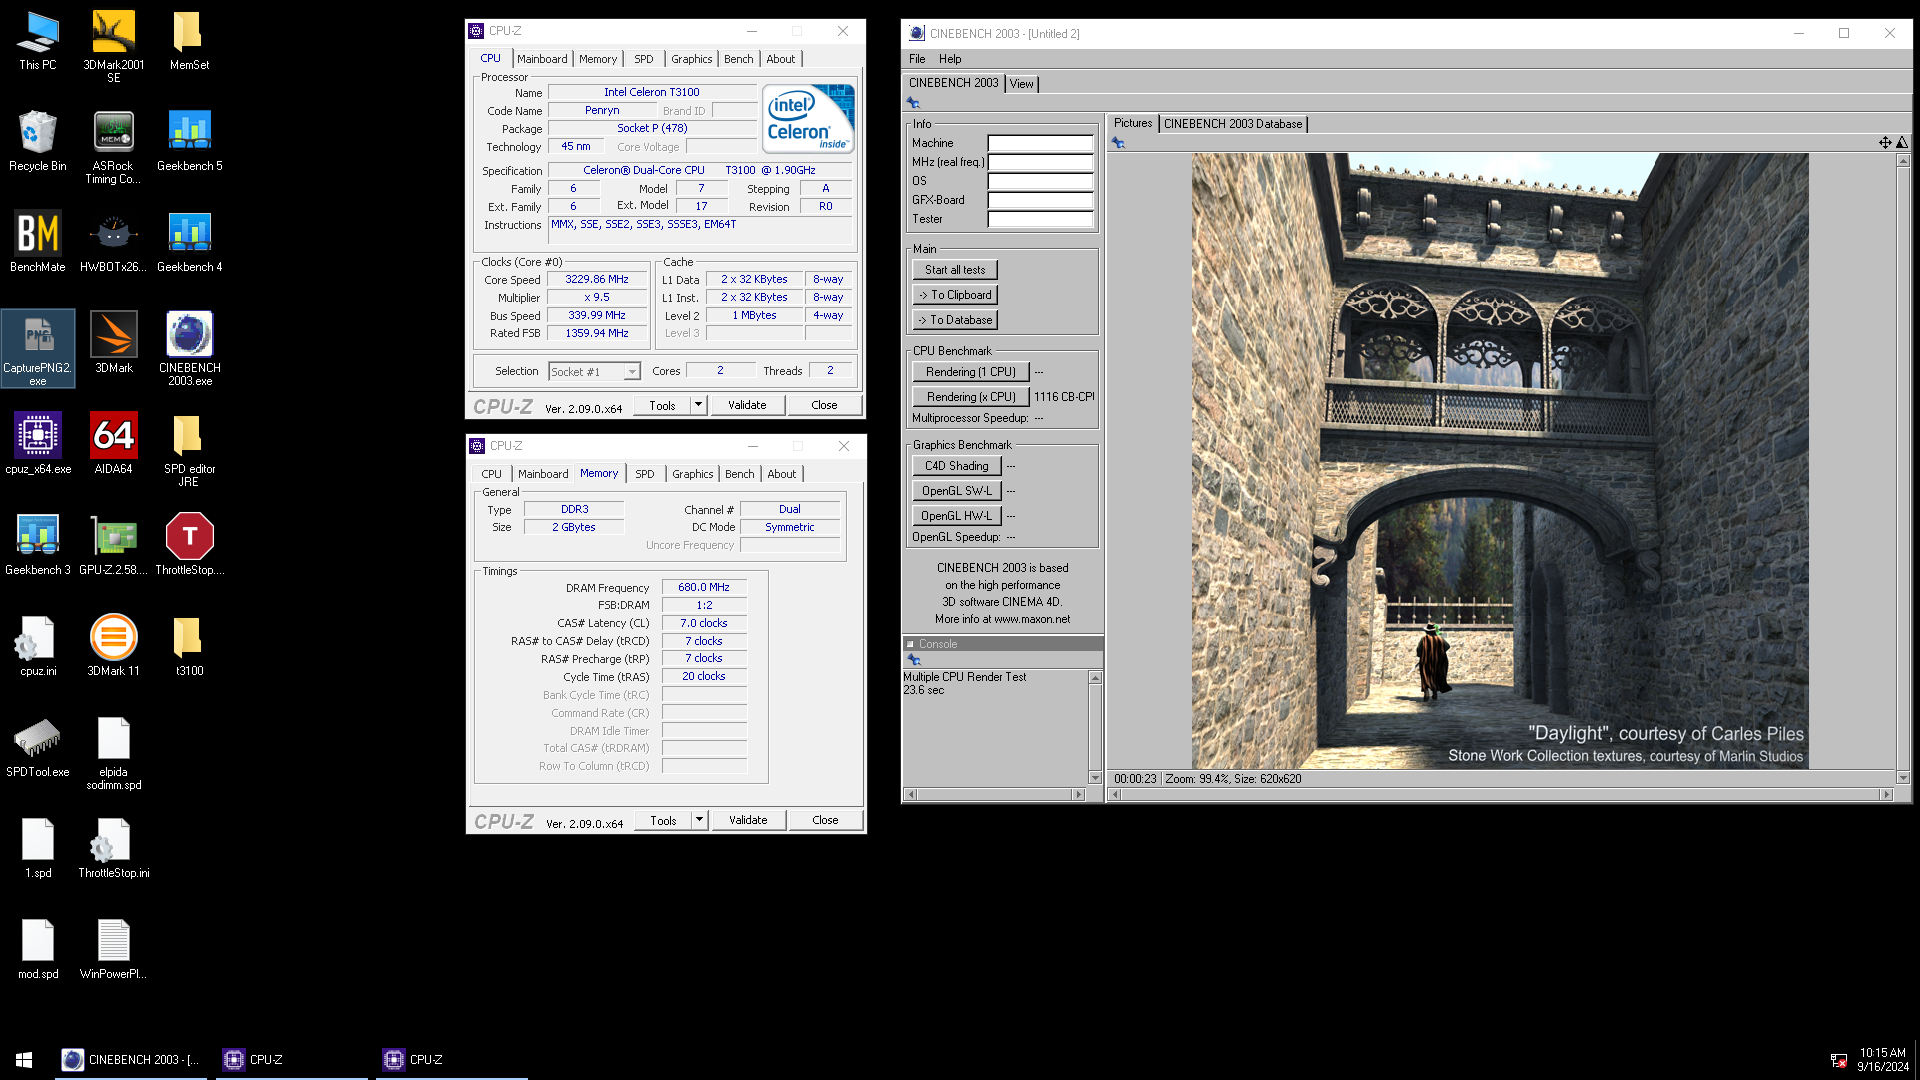
Task: Open the This PC desktop icon
Action: point(38,41)
